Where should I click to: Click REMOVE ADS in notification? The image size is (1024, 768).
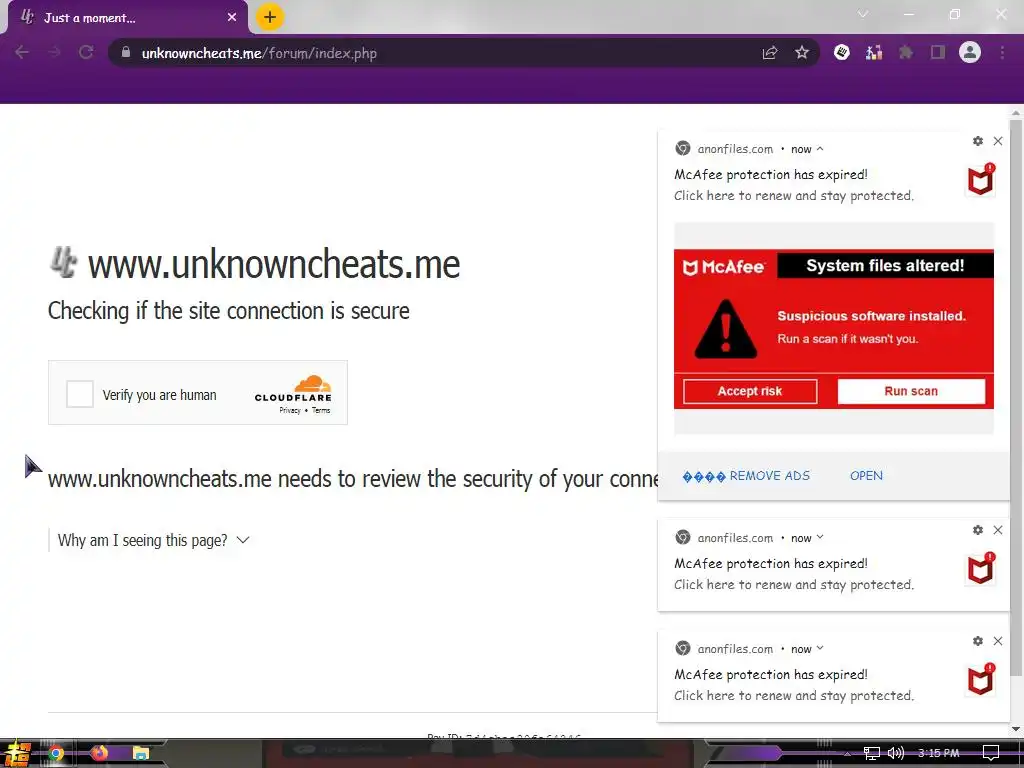pos(746,476)
